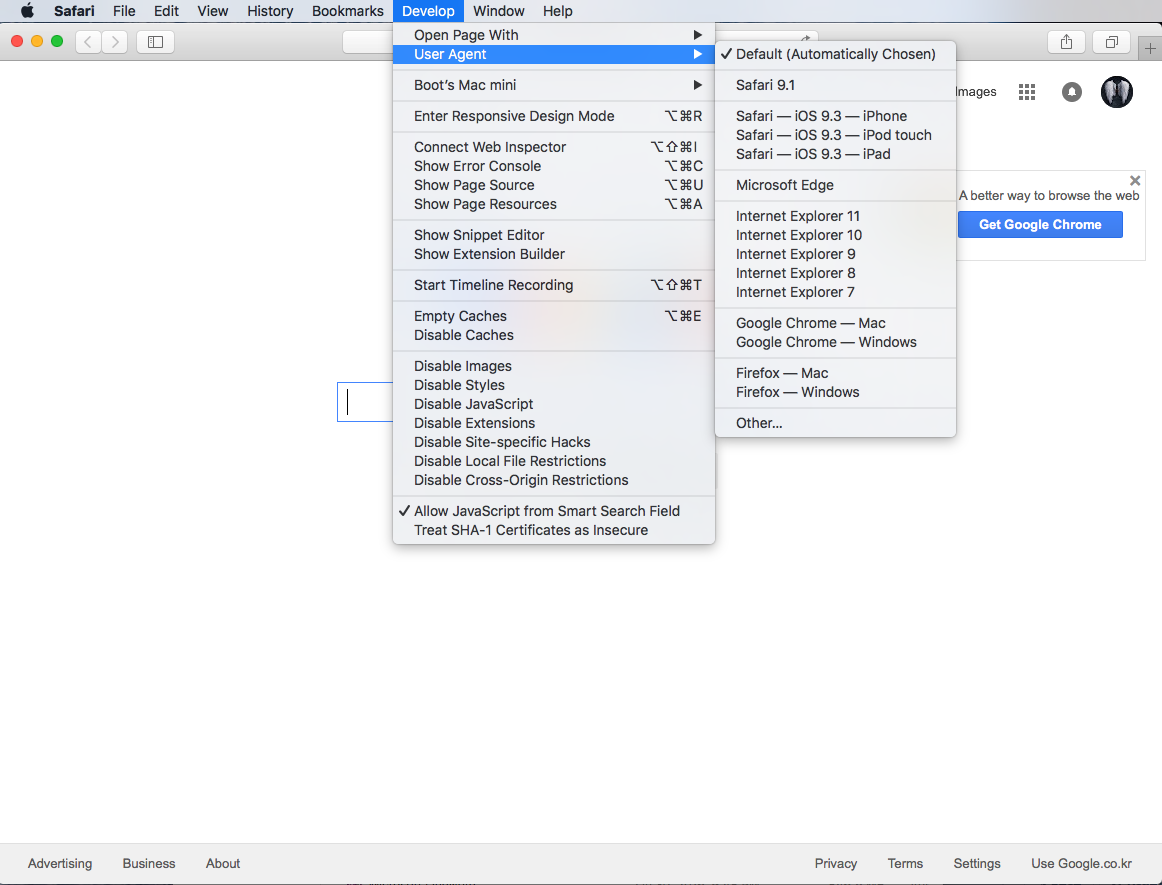This screenshot has height=885, width=1162.
Task: Toggle Treat SHA-1 Certificates as Insecure
Action: pyautogui.click(x=554, y=530)
